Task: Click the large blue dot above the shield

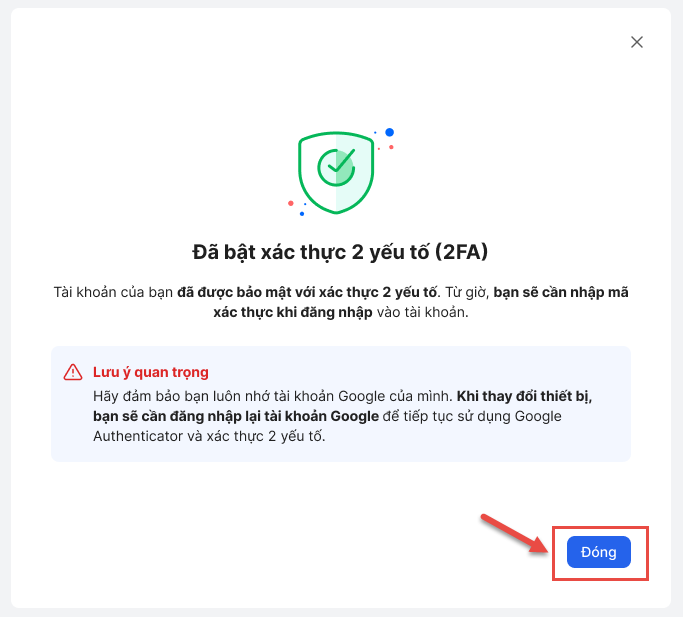Action: (389, 132)
